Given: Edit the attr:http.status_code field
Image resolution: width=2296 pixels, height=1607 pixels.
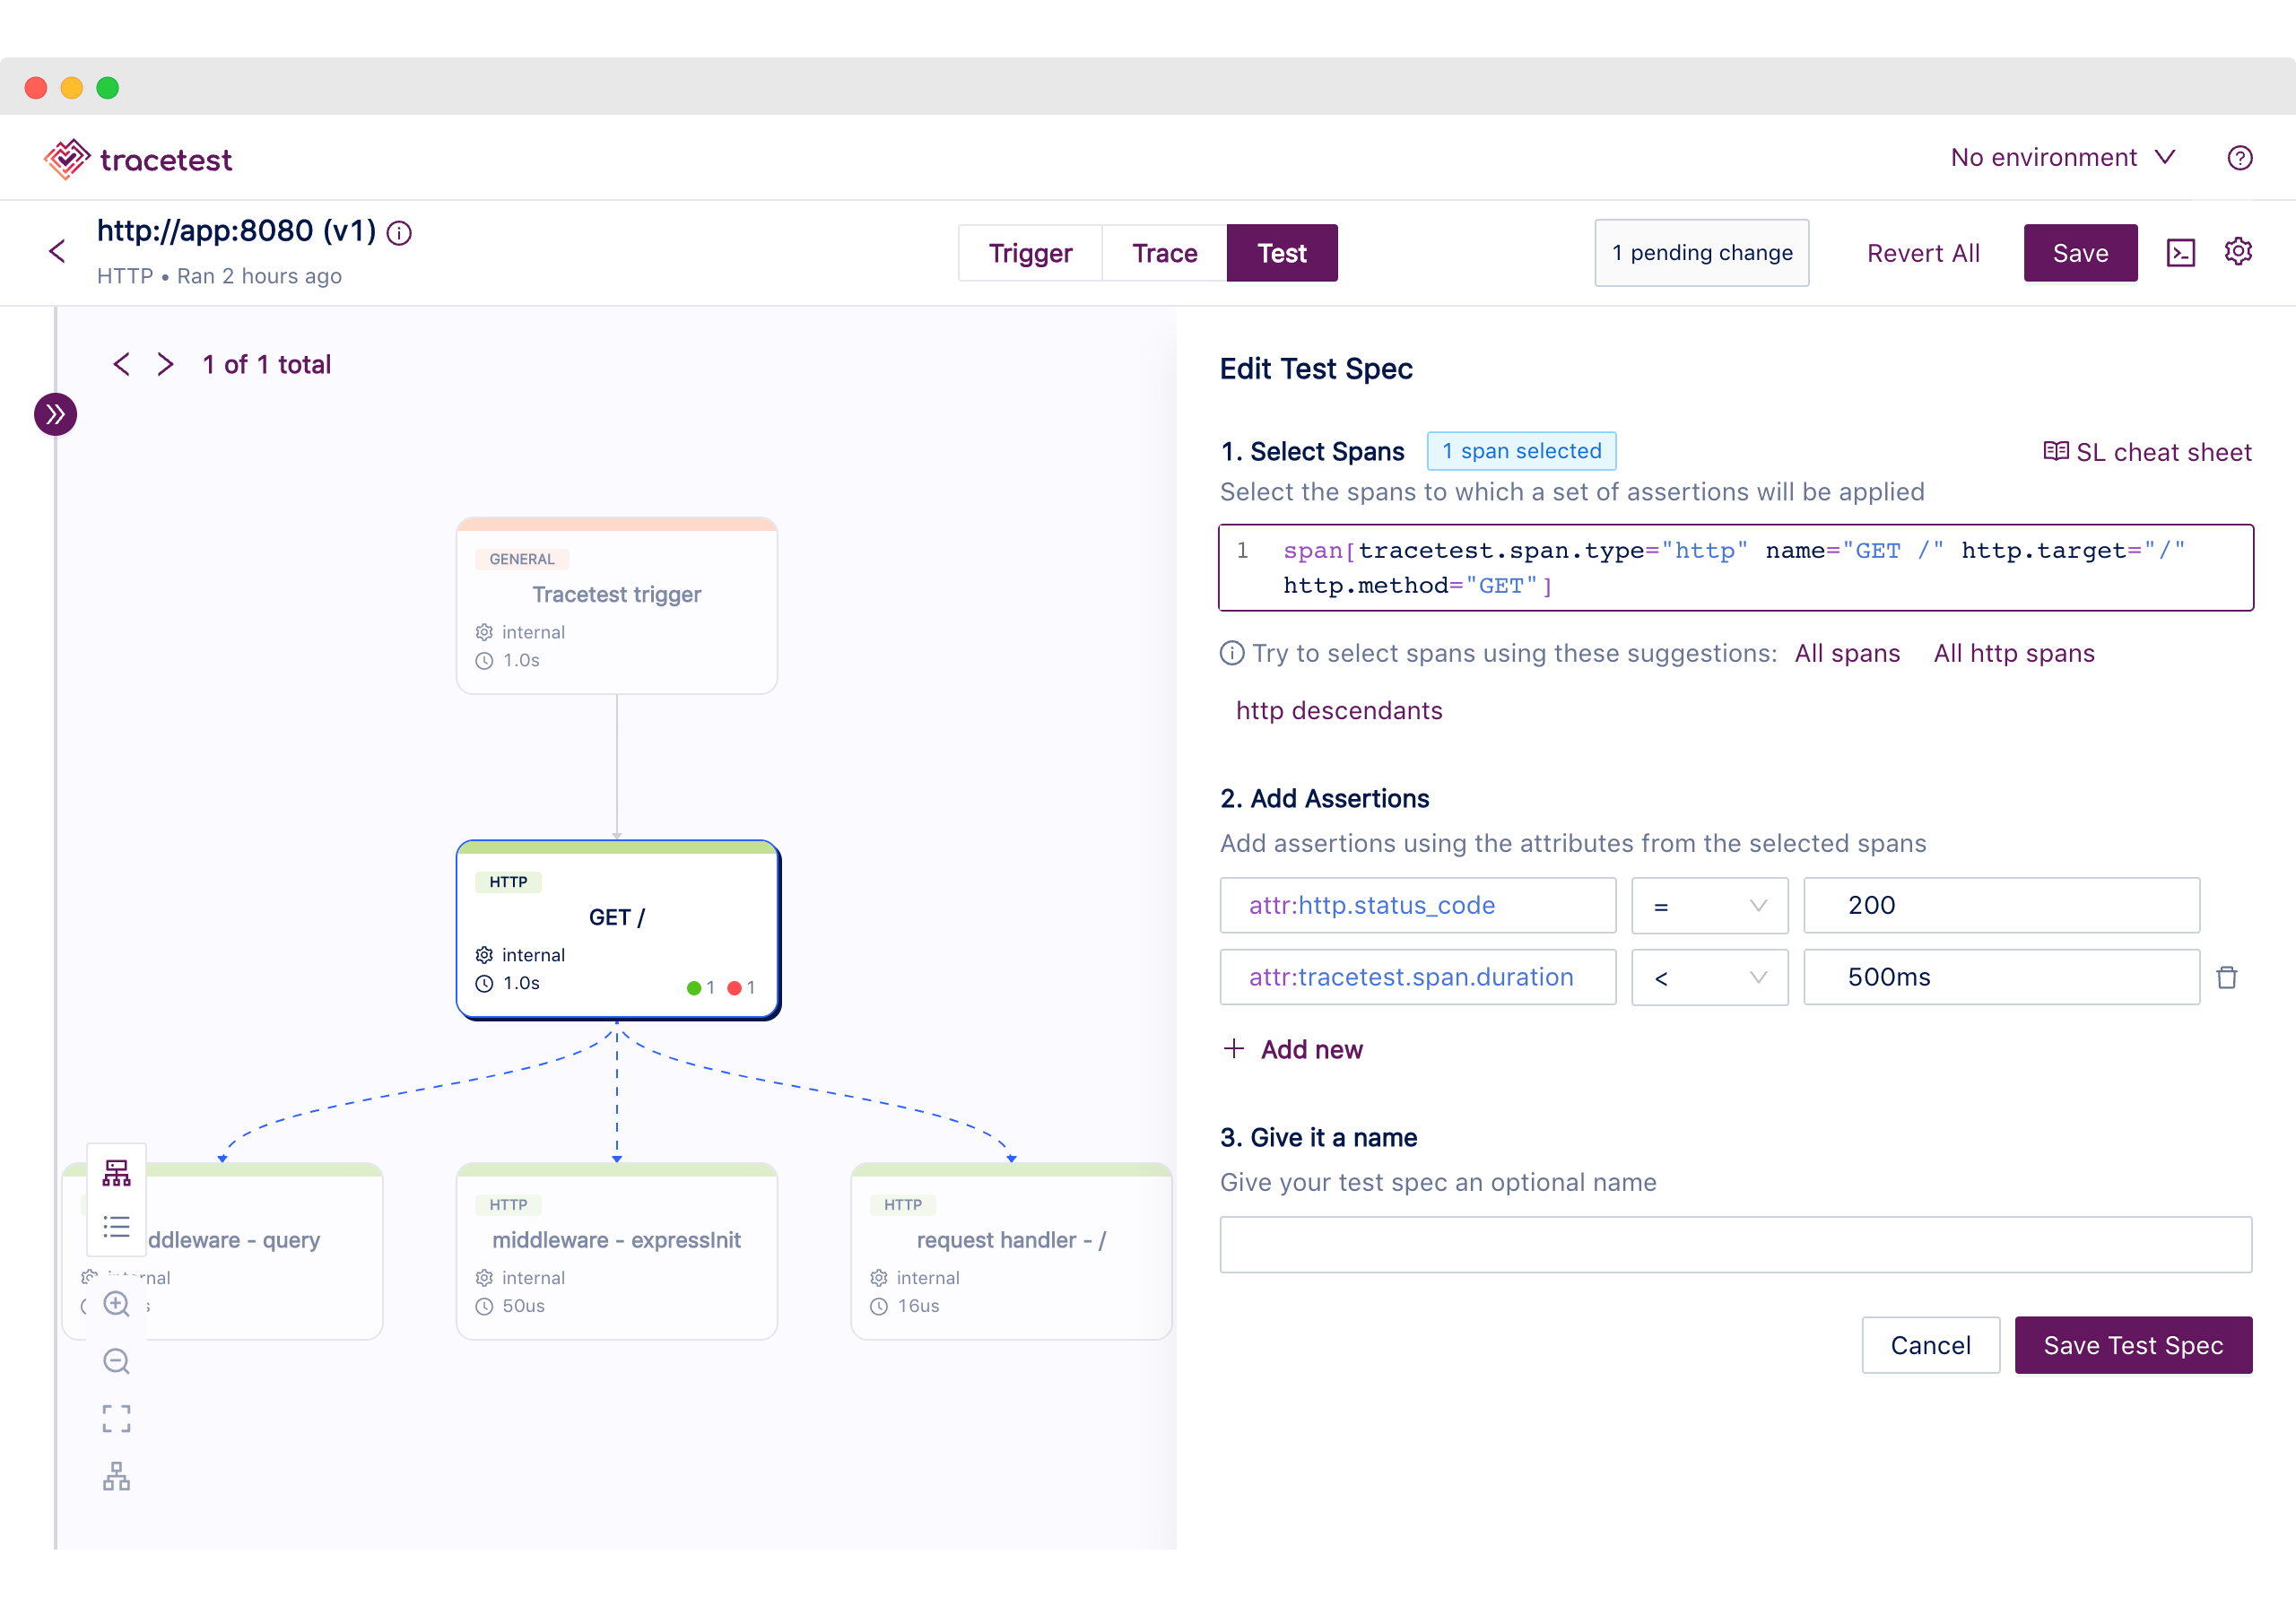Looking at the screenshot, I should point(1417,906).
